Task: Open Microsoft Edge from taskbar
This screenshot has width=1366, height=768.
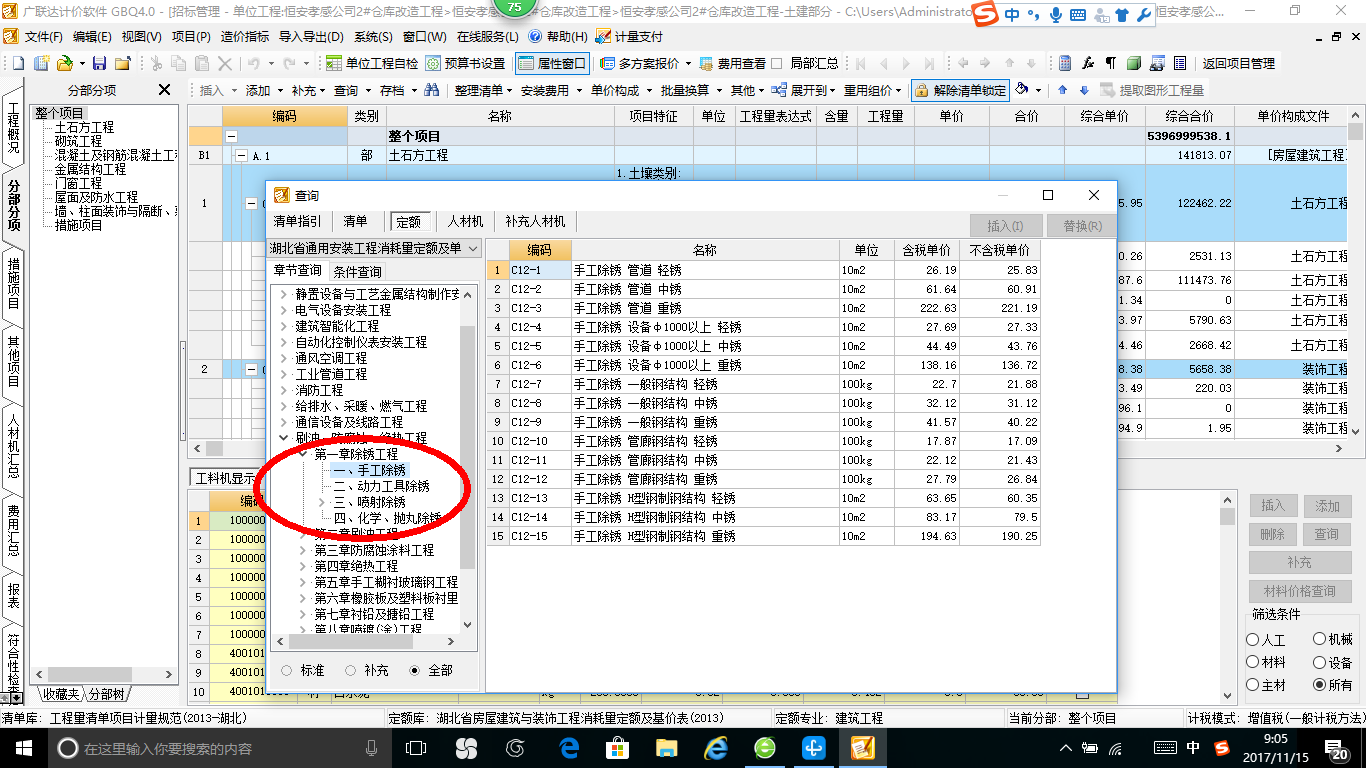Action: [570, 748]
